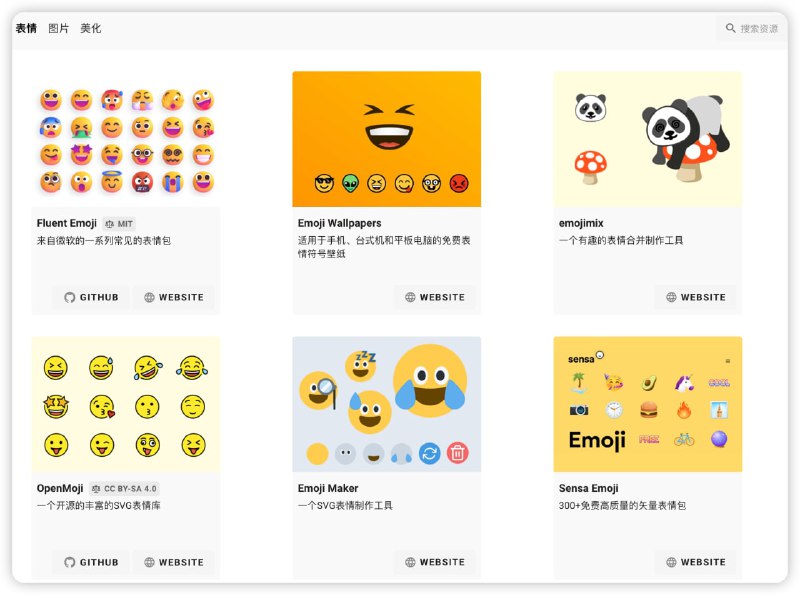Image resolution: width=800 pixels, height=595 pixels.
Task: Click the palm tree emoji in Sensa preview
Action: [579, 382]
